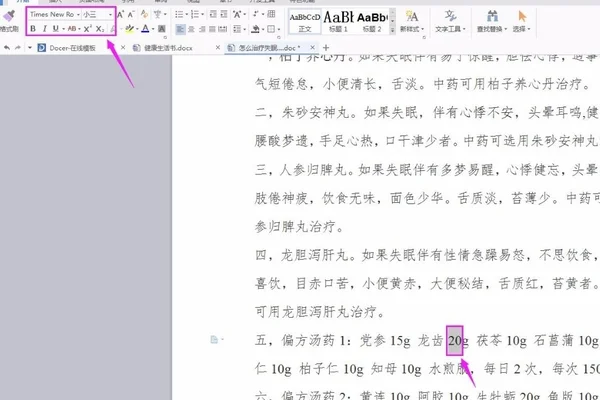This screenshot has height=400, width=600.
Task: Set paragraph alignment to left
Action: [180, 29]
